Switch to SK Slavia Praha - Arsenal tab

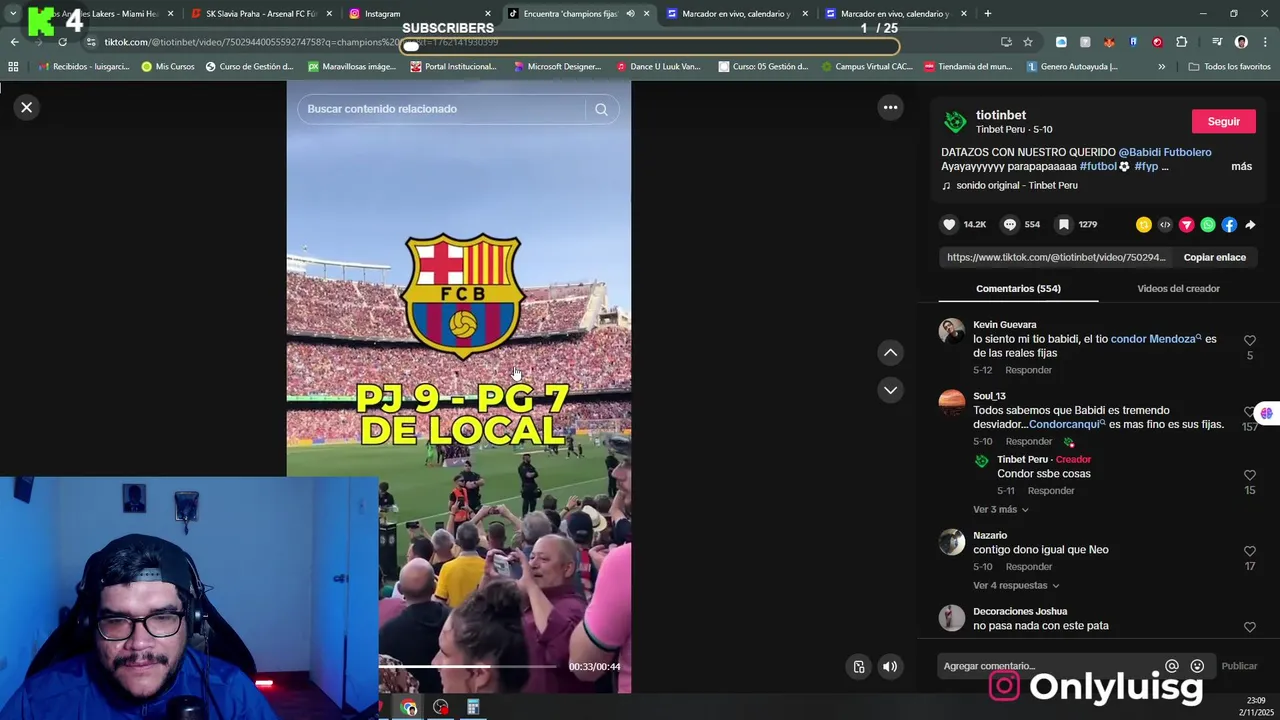click(261, 14)
